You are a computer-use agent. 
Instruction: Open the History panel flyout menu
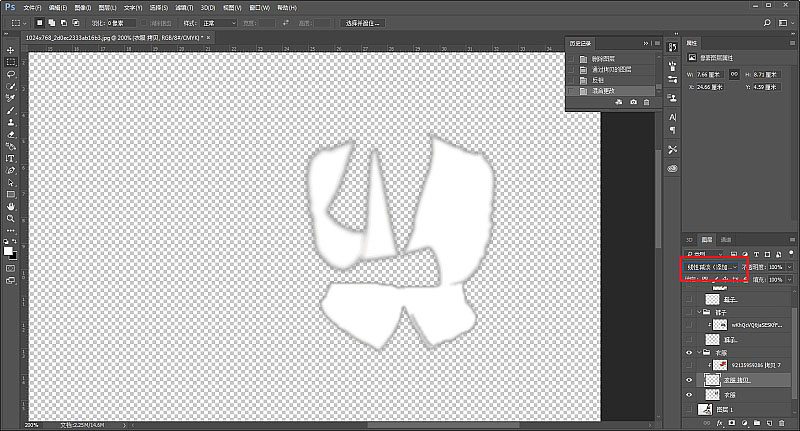(x=657, y=43)
